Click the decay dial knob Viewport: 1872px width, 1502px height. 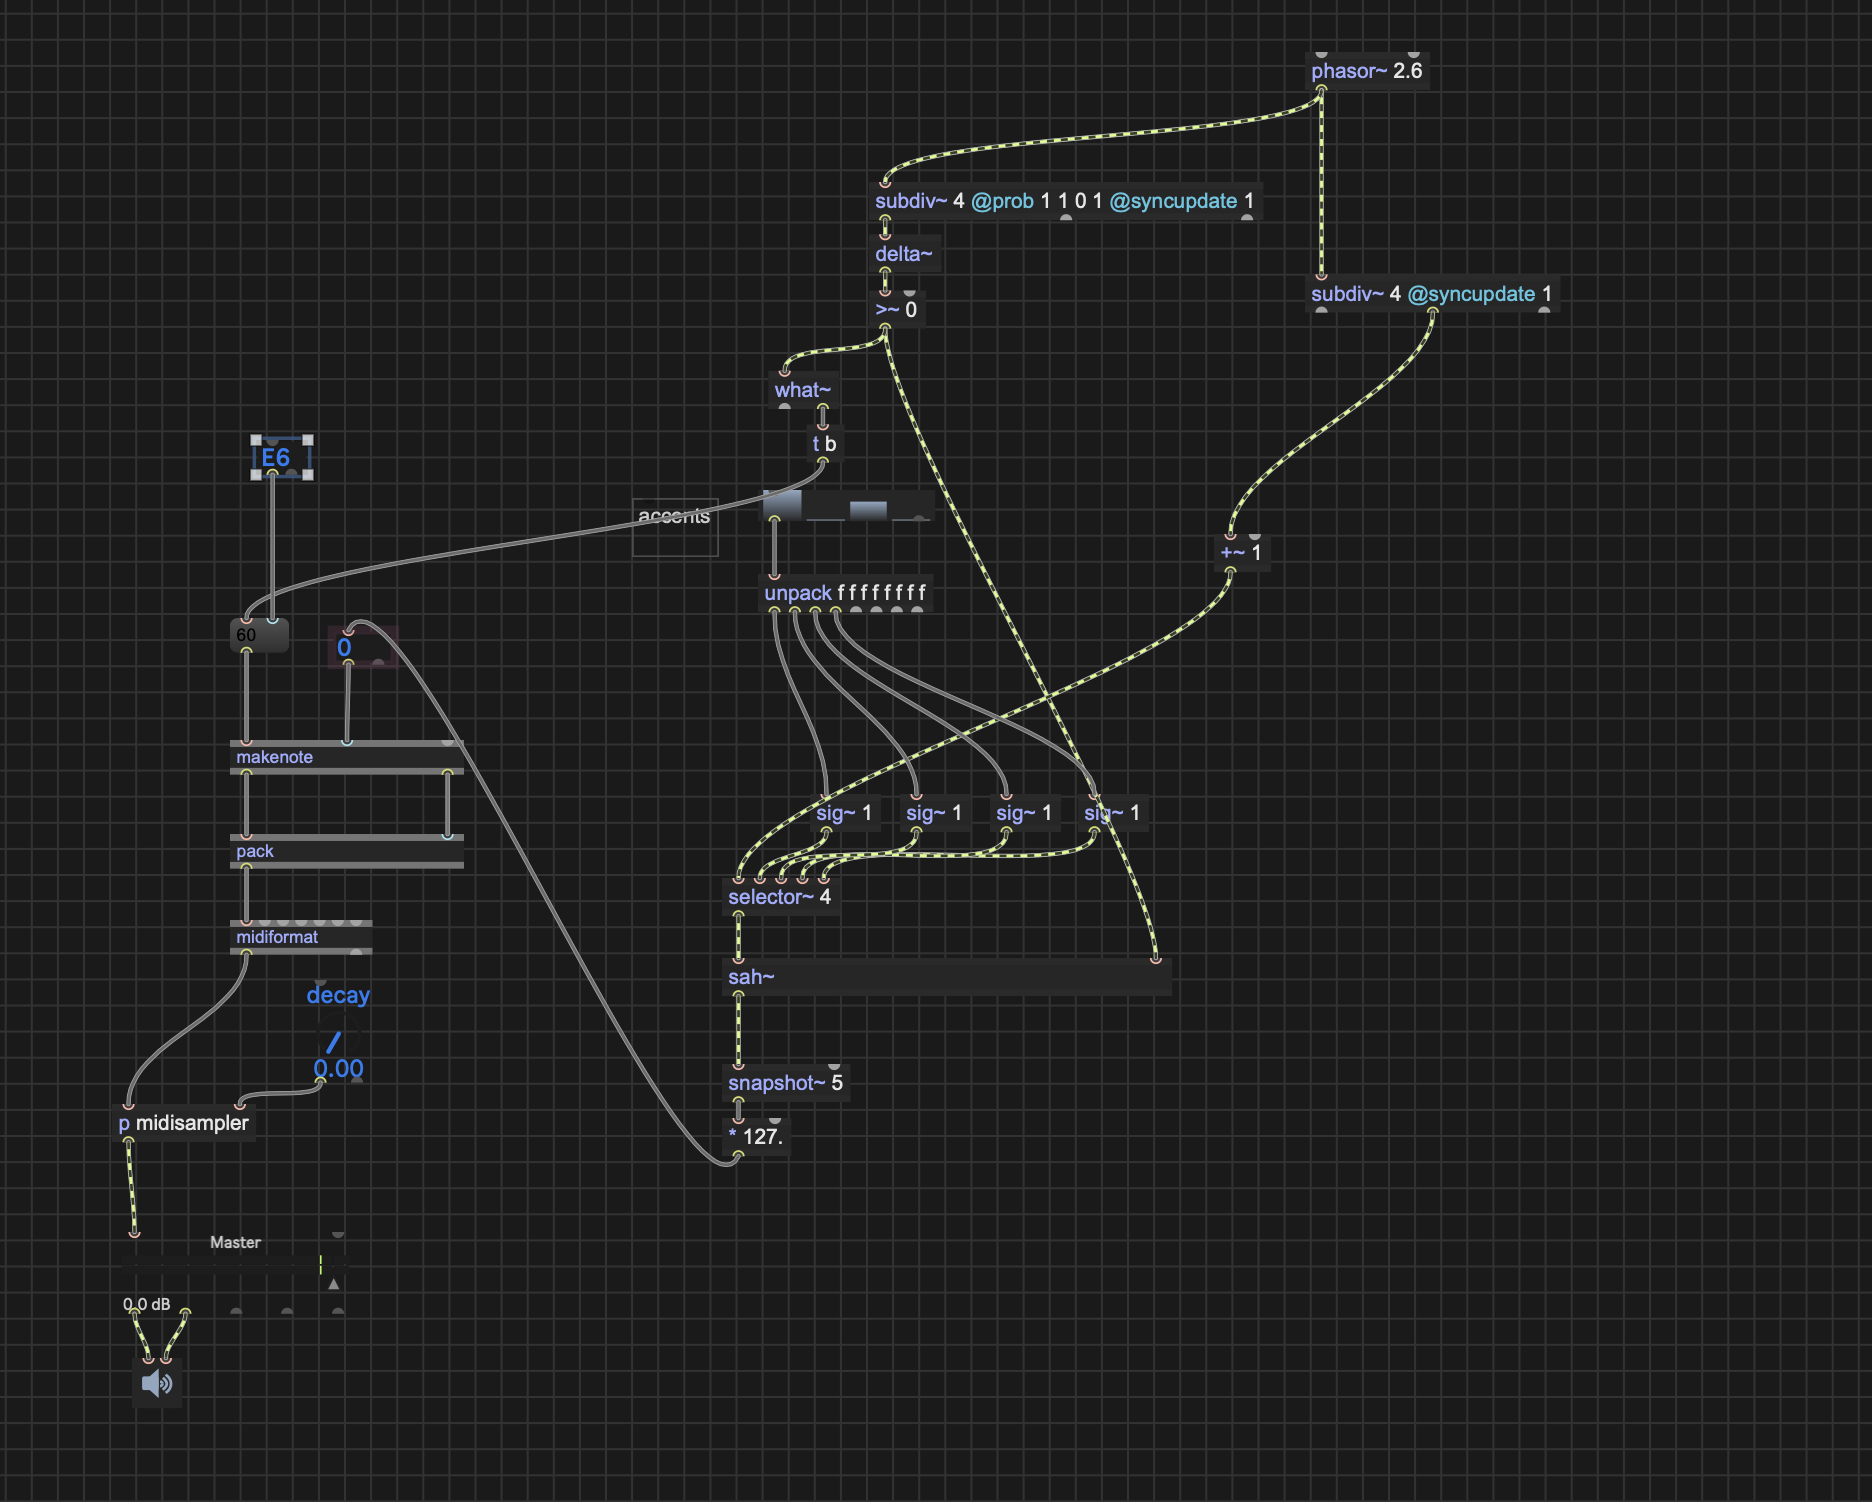click(x=335, y=1041)
